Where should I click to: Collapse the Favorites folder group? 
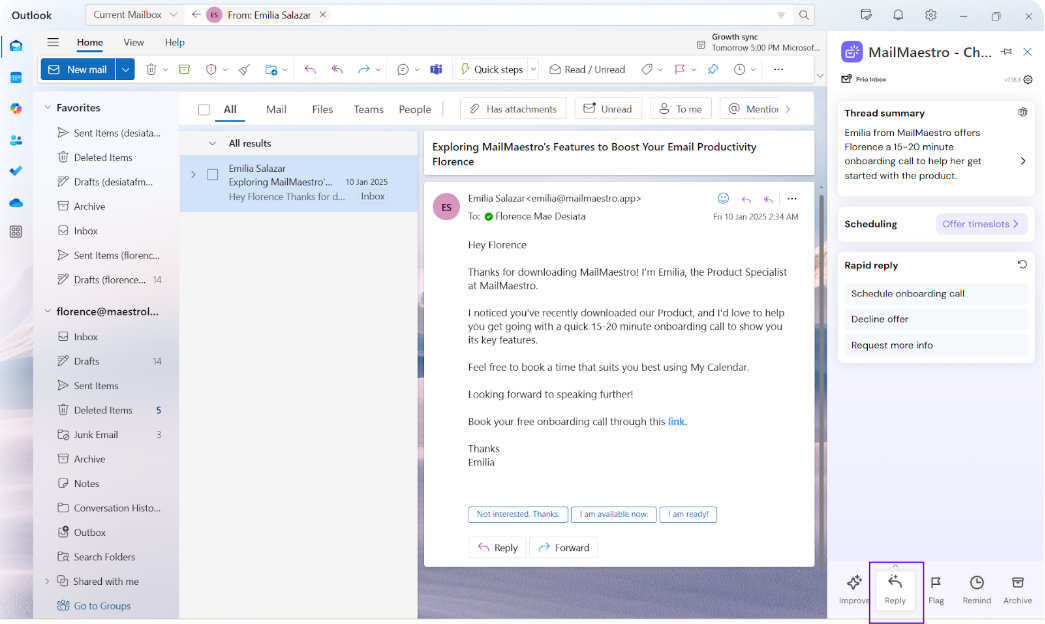pos(47,107)
